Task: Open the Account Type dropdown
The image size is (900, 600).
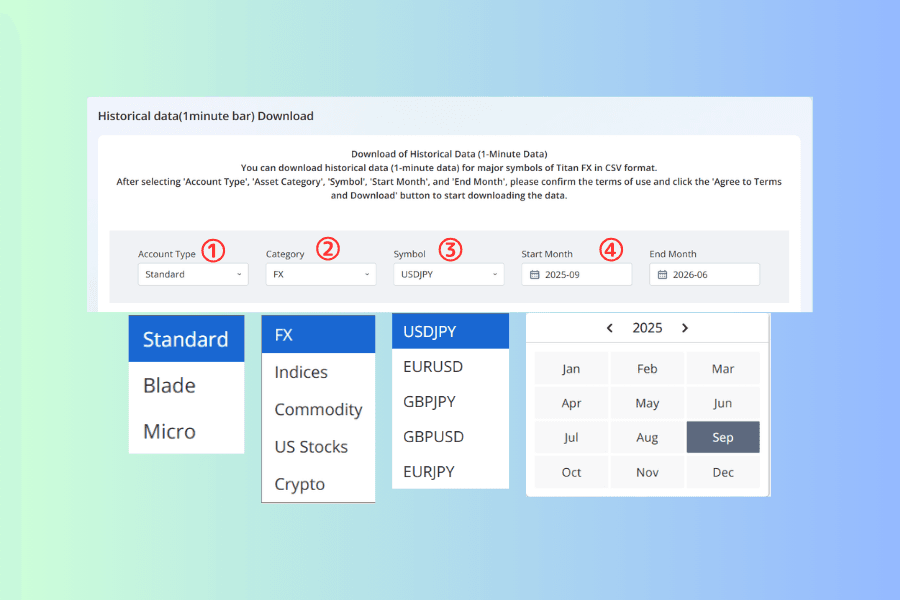Action: click(193, 274)
